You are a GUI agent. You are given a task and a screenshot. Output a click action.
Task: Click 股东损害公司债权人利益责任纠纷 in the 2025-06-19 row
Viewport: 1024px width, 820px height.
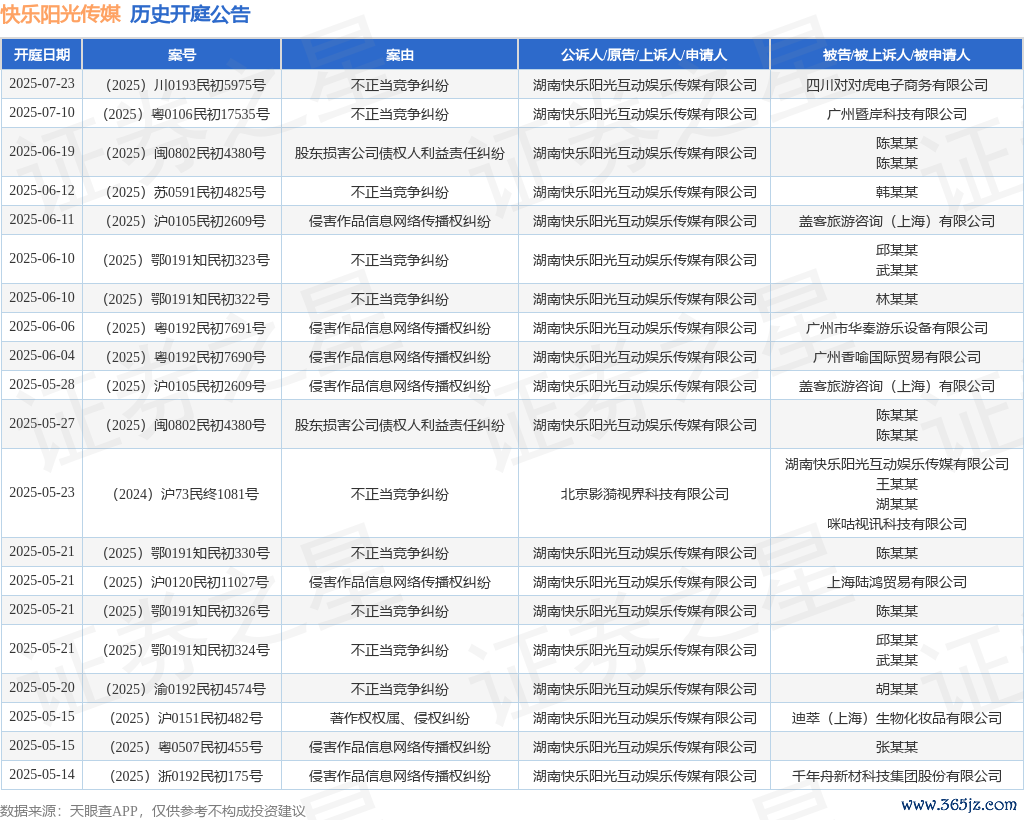tap(400, 153)
